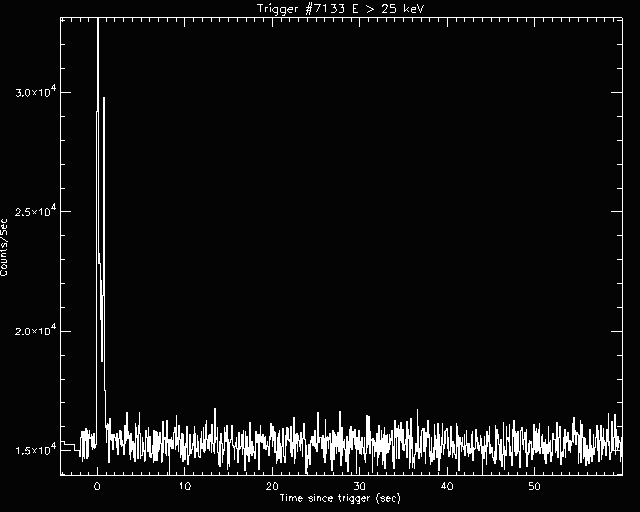
Task: Click the plot title 'Trigger #7133 E > 25 keV'
Action: coord(340,9)
